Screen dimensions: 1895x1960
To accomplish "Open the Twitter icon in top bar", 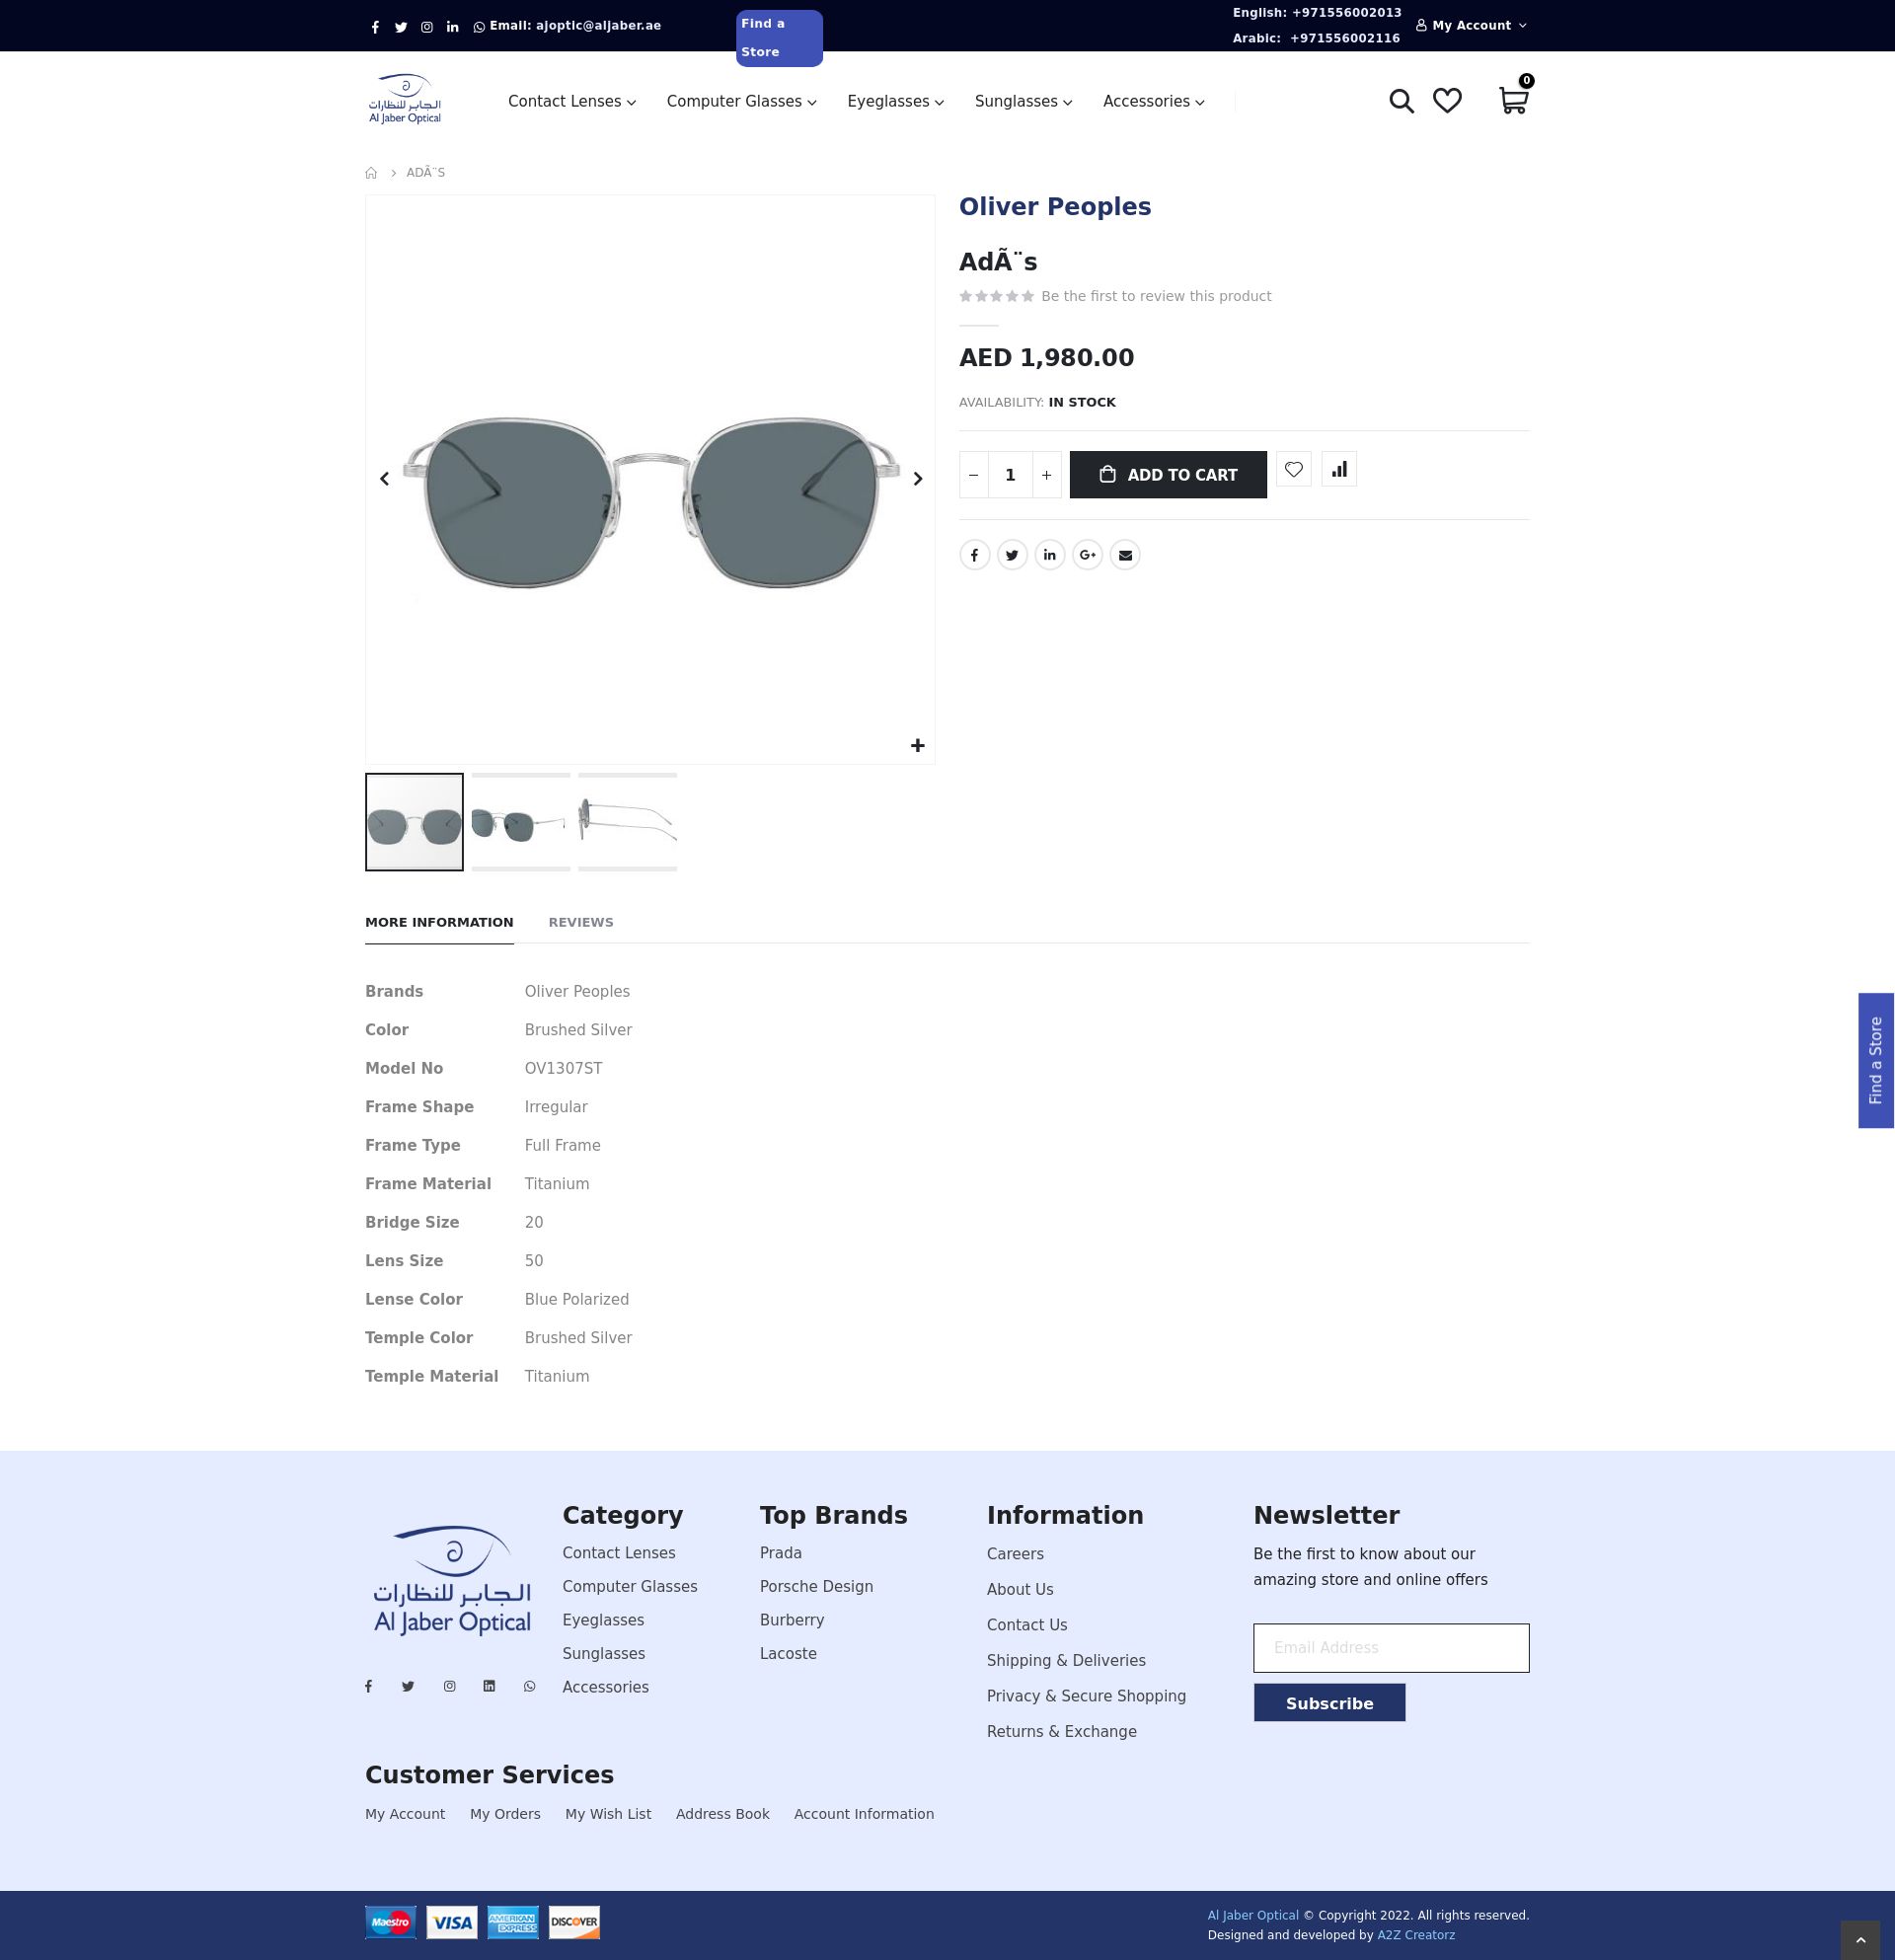I will (401, 27).
